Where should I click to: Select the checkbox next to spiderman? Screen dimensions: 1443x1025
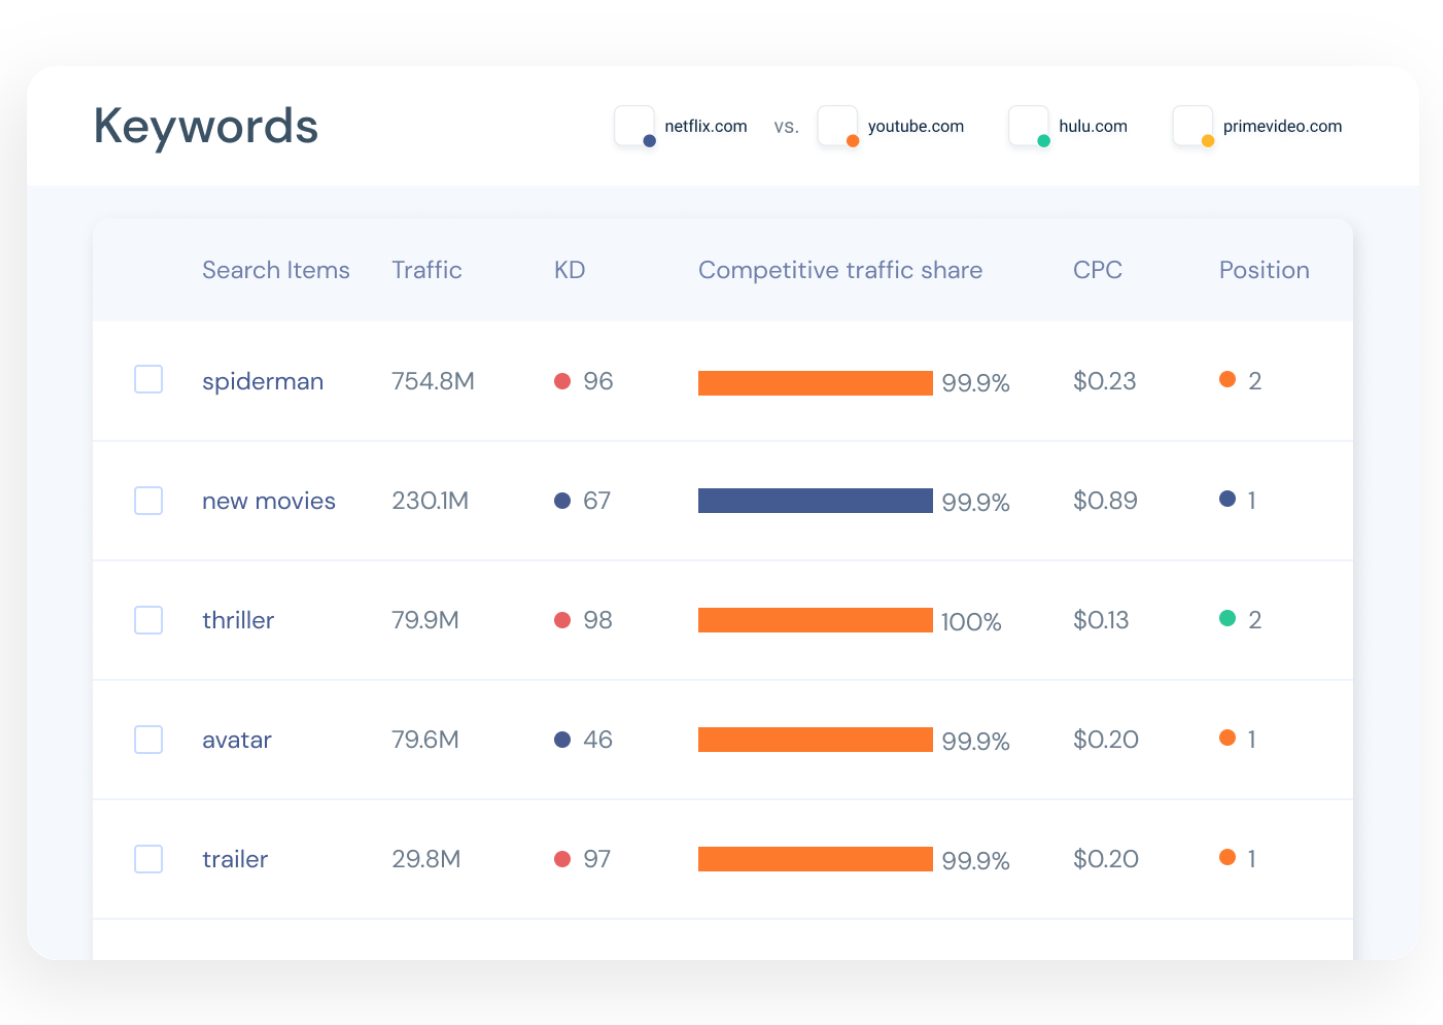click(x=148, y=380)
